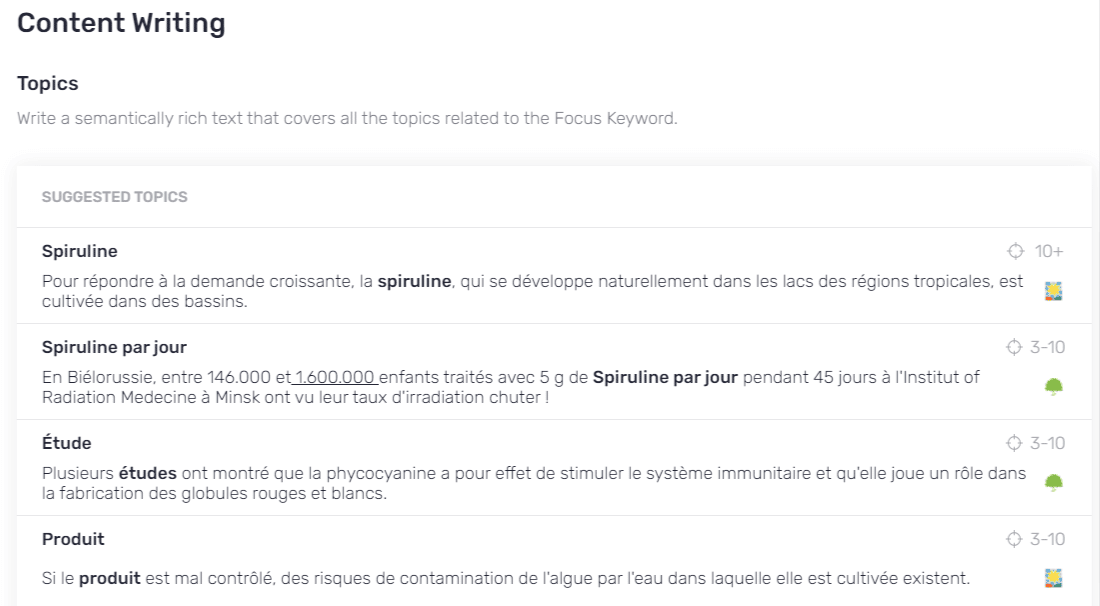The image size is (1100, 606).
Task: Select the Produit topic title
Action: coord(73,540)
